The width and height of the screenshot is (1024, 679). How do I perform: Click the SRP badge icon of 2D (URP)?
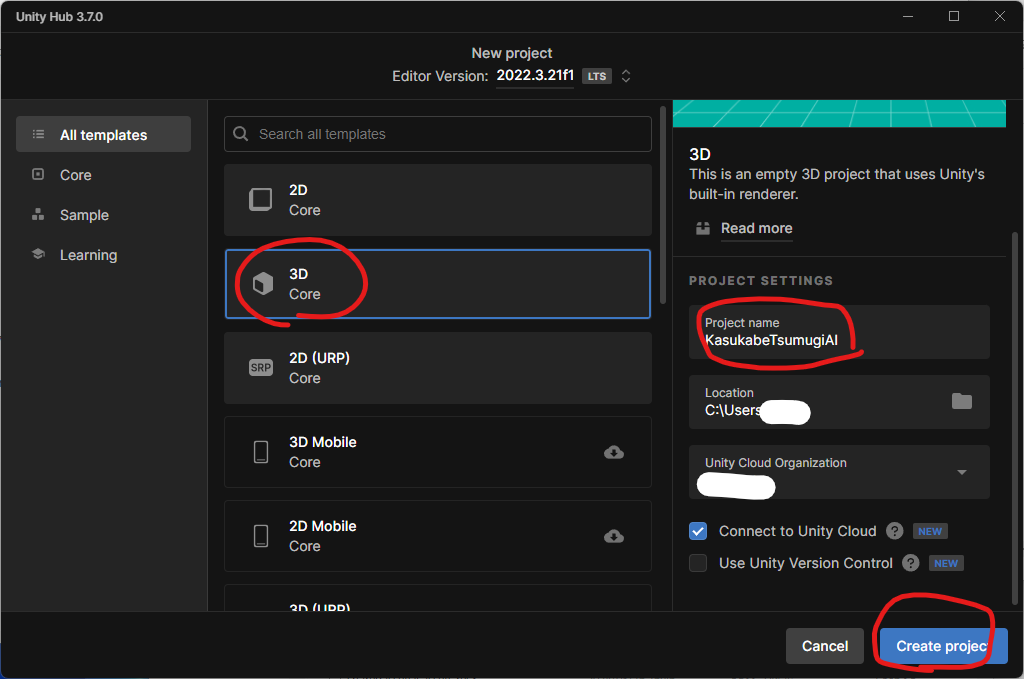(x=261, y=368)
